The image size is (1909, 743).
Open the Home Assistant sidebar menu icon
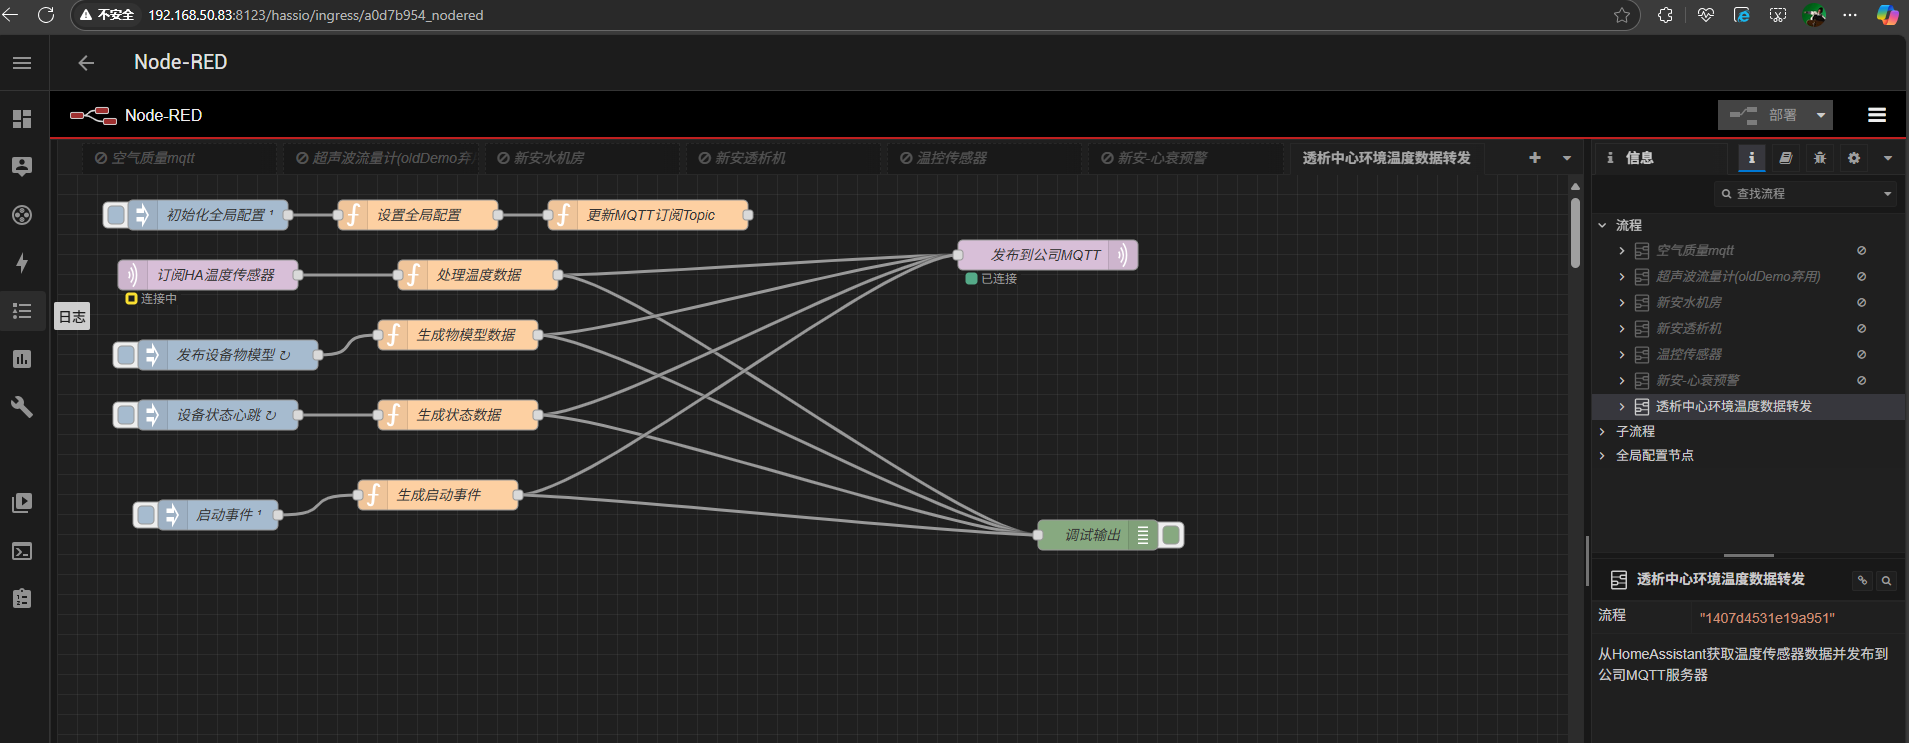pos(22,63)
